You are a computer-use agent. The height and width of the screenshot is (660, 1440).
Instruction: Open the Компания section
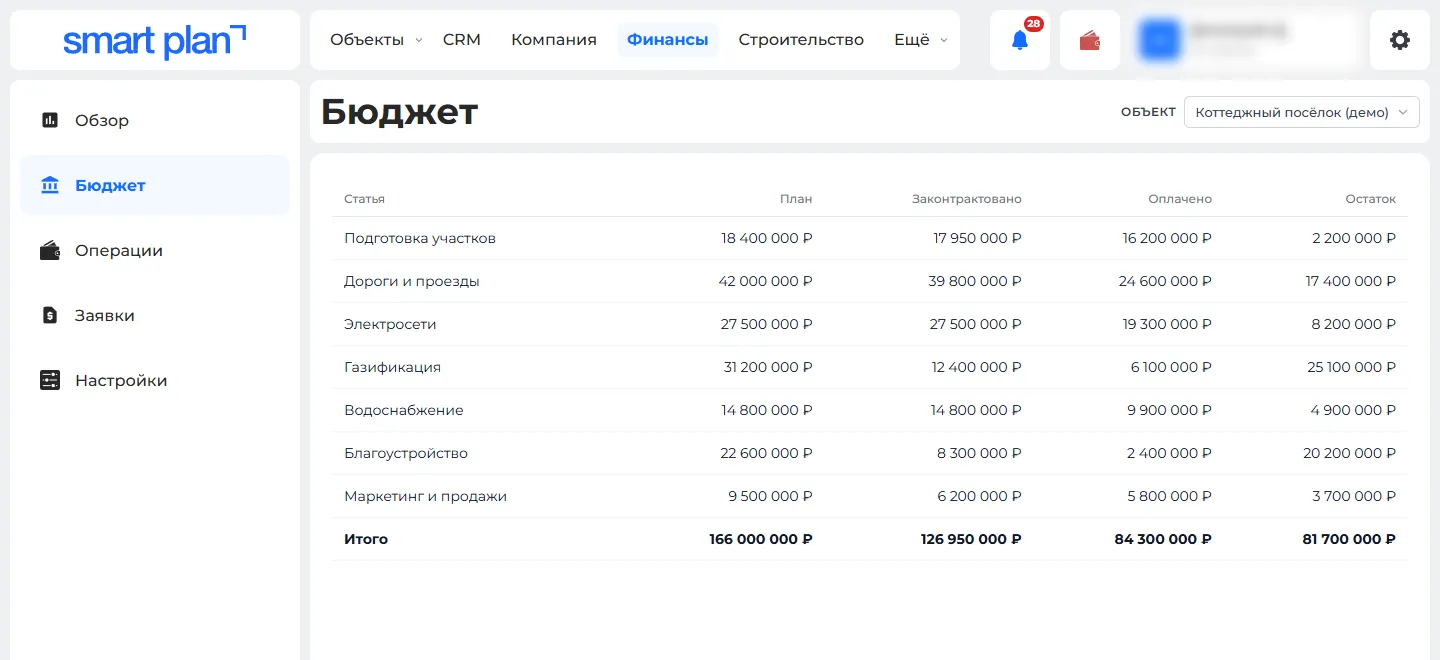(554, 40)
